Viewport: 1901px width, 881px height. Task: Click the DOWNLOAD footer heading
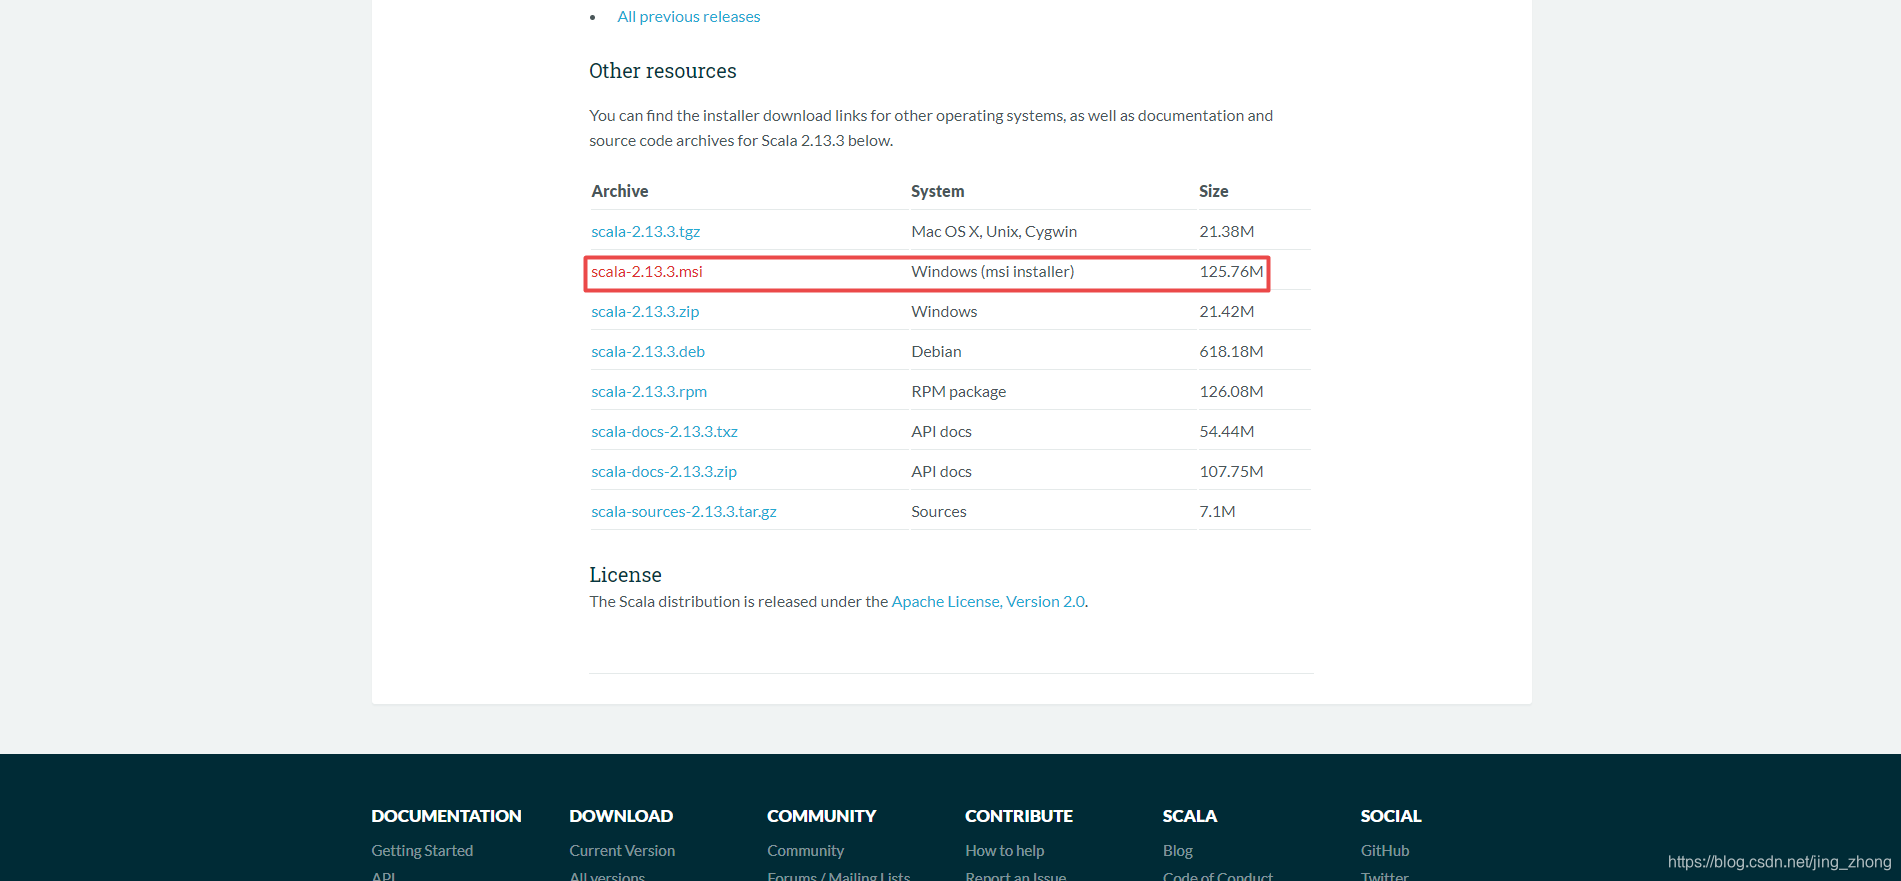coord(621,816)
